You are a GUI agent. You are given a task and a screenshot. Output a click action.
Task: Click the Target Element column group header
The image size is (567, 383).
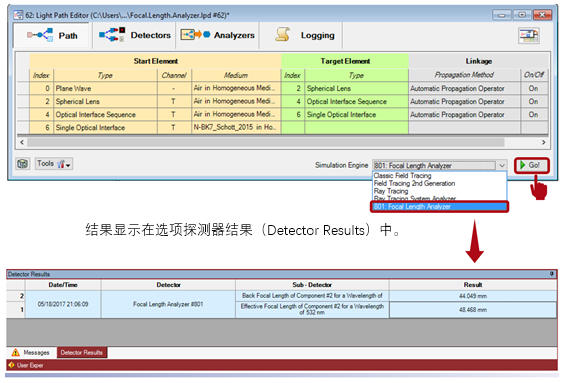click(x=345, y=61)
